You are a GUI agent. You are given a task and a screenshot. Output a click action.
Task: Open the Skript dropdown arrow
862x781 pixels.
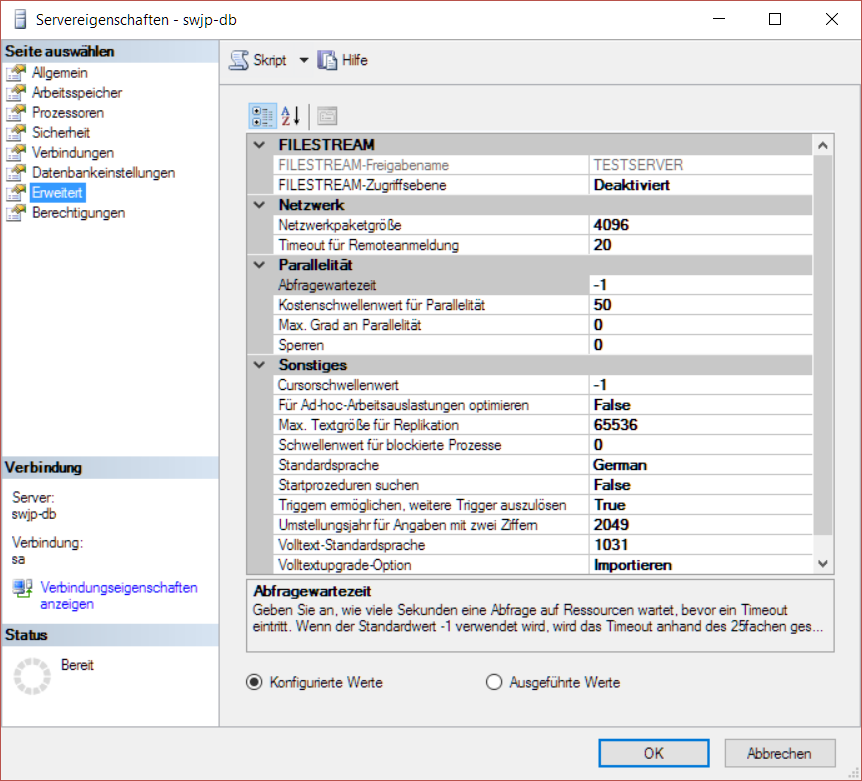[x=304, y=60]
